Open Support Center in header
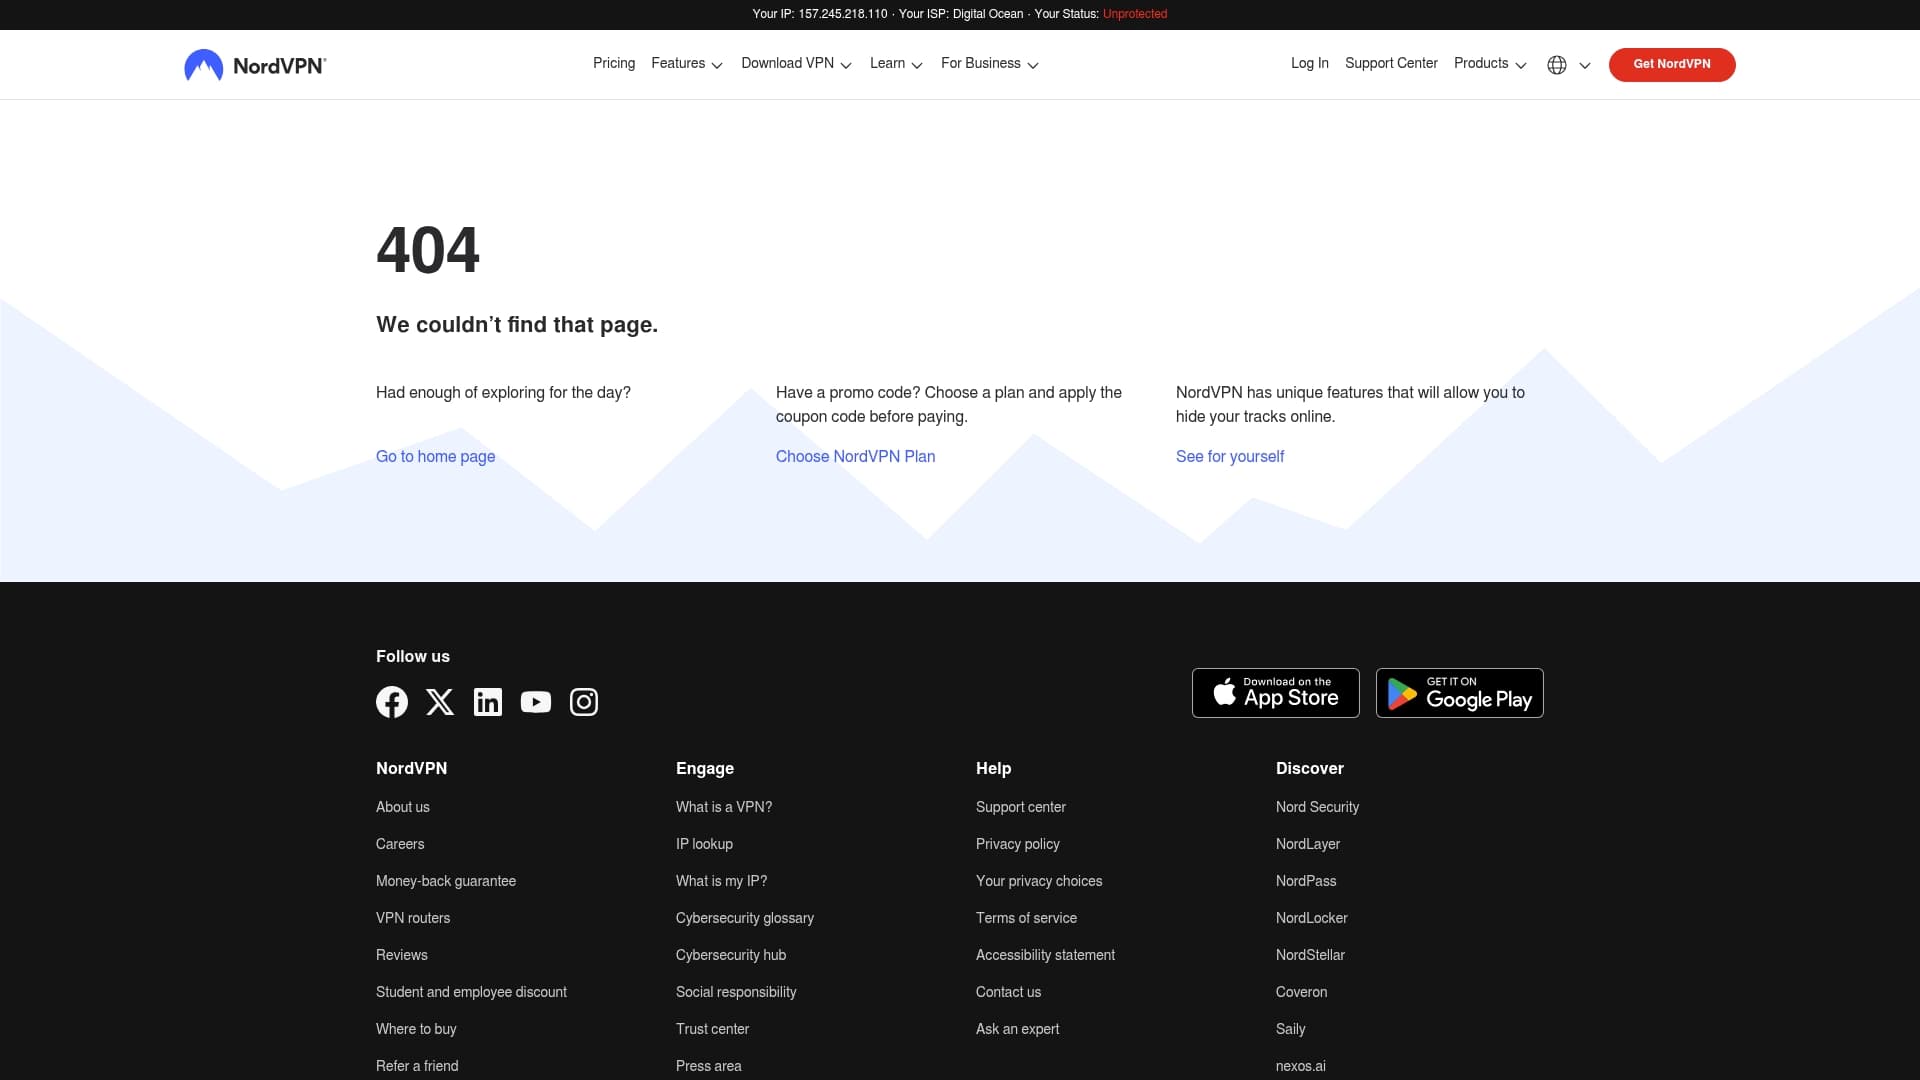This screenshot has height=1080, width=1920. click(1391, 63)
